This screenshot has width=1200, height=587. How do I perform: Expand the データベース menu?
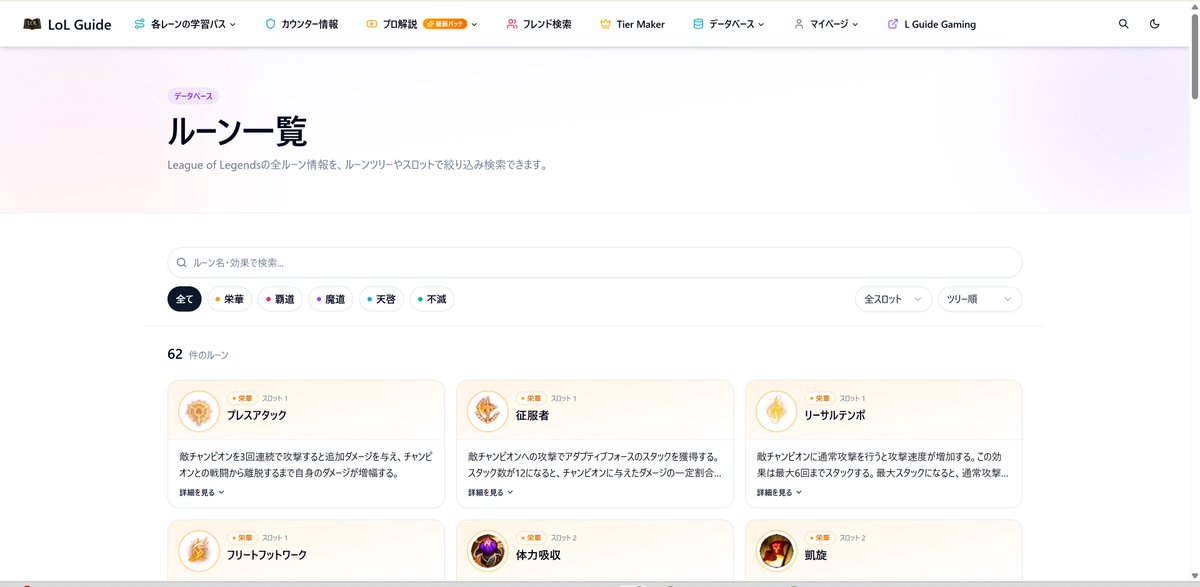728,24
